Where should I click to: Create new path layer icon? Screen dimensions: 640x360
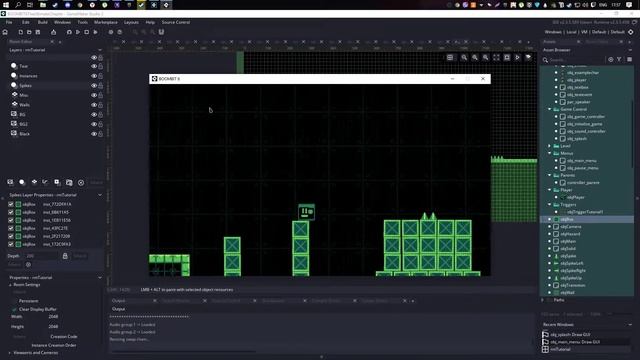pos(45,182)
